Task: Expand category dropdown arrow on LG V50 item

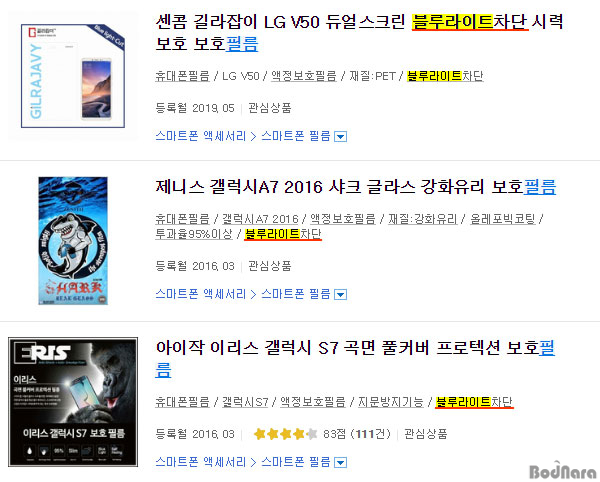Action: [340, 137]
